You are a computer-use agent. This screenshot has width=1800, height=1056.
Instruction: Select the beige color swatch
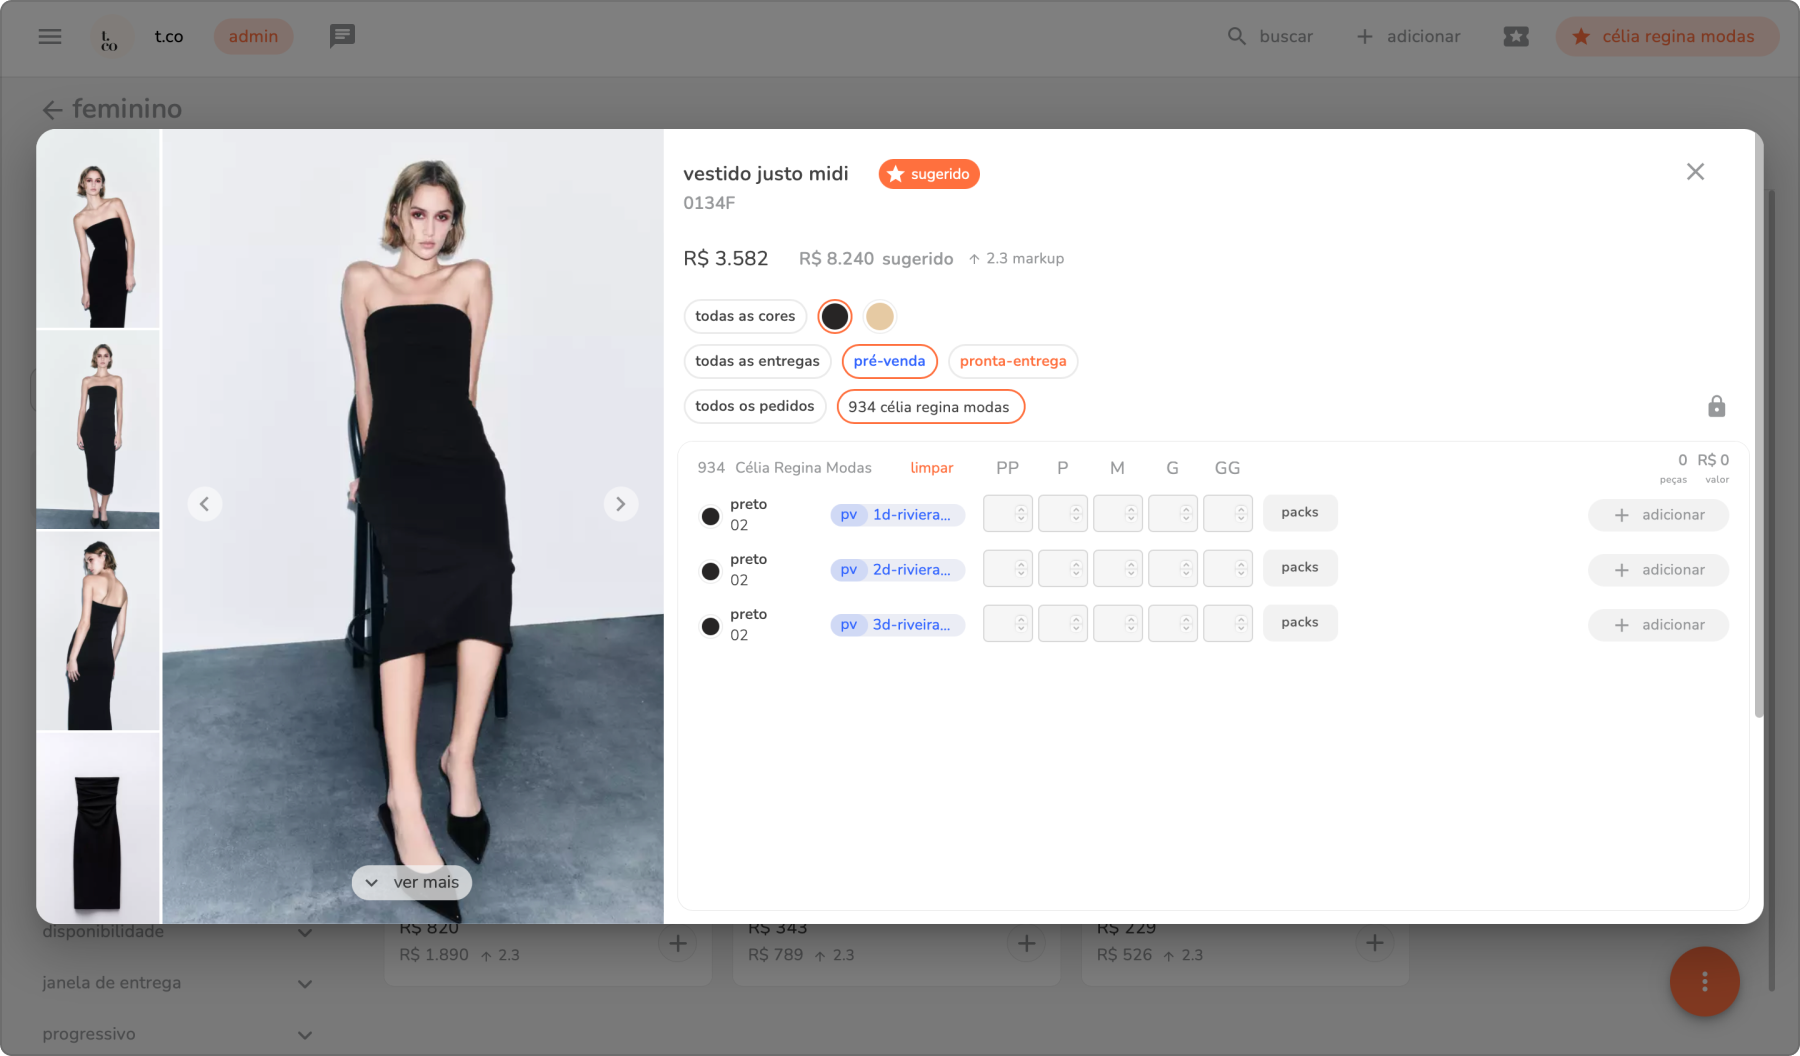[879, 316]
